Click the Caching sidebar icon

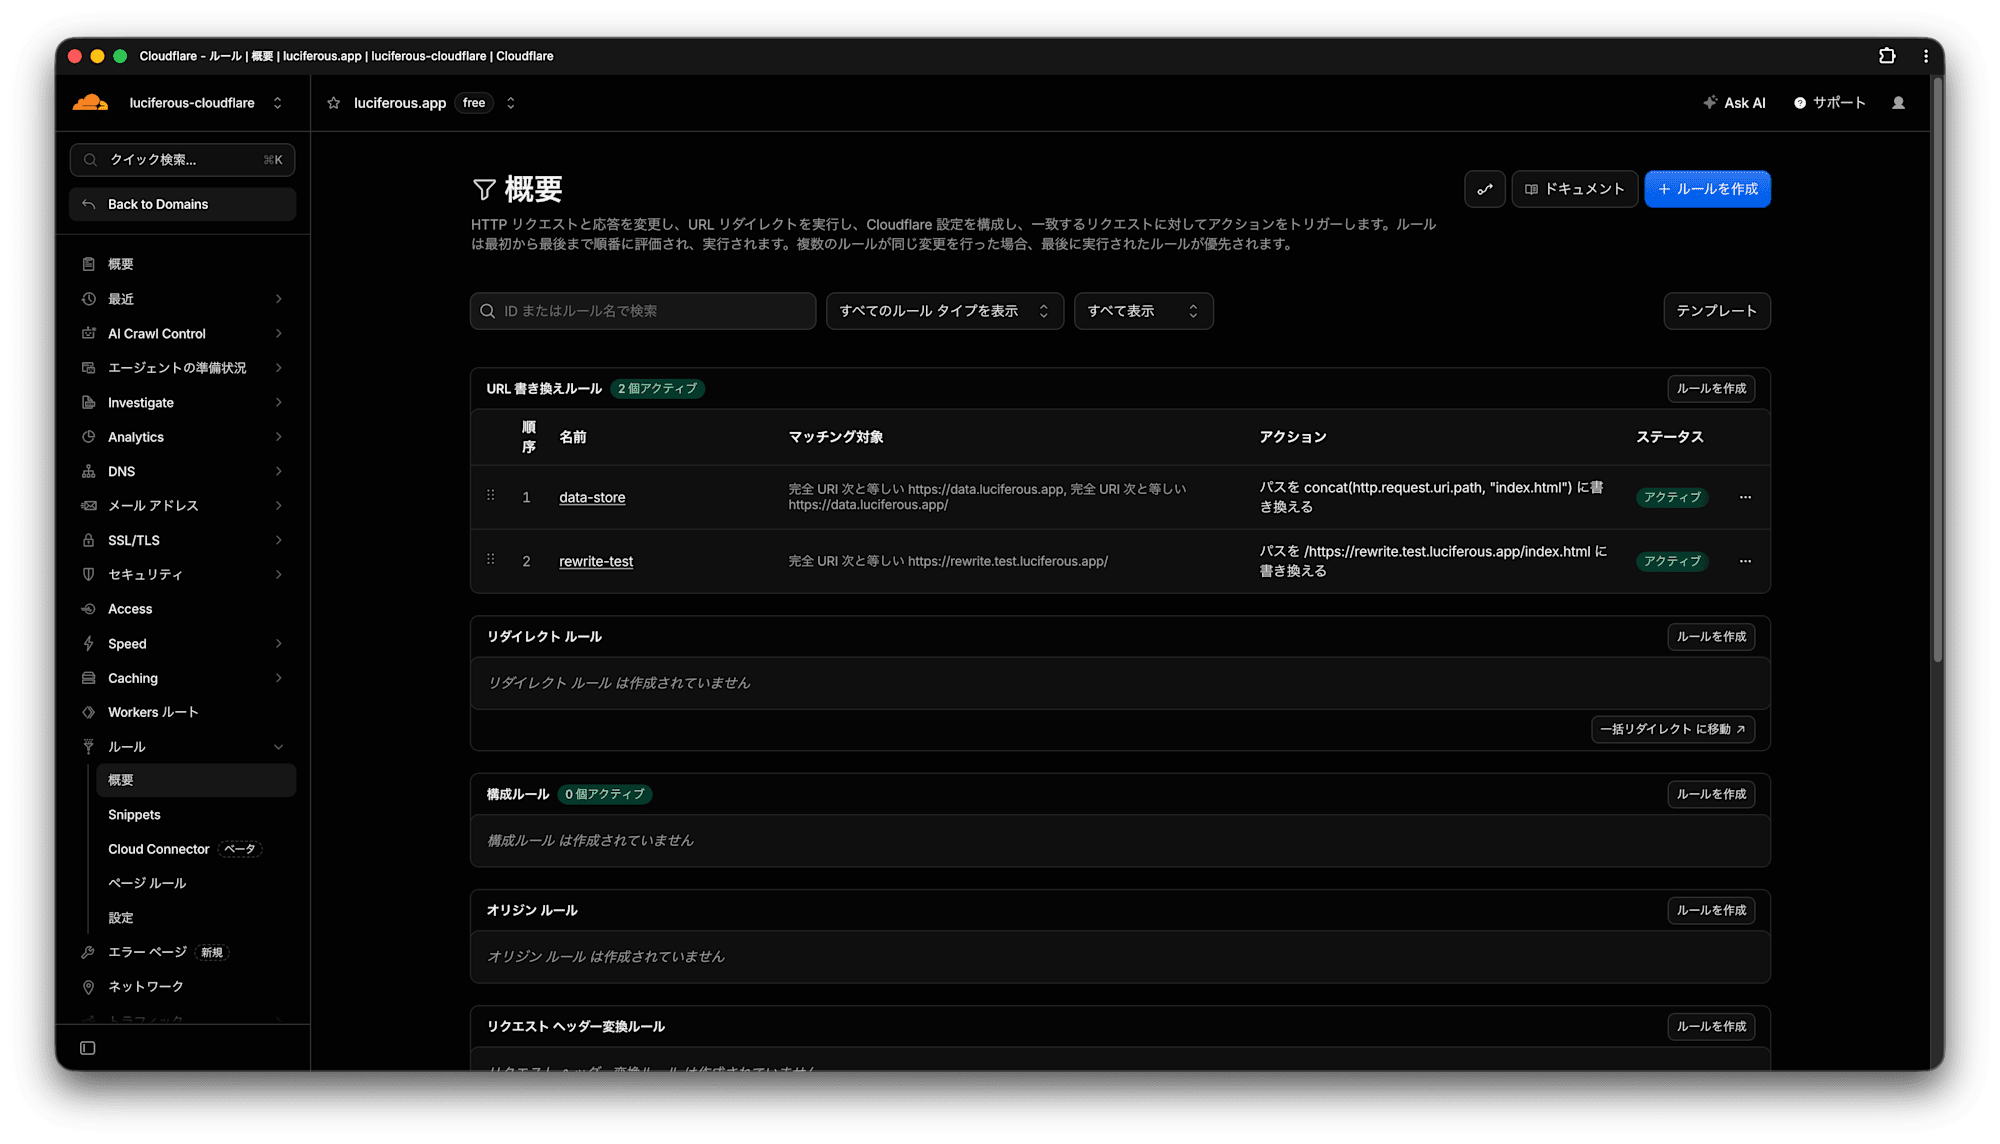pyautogui.click(x=89, y=678)
